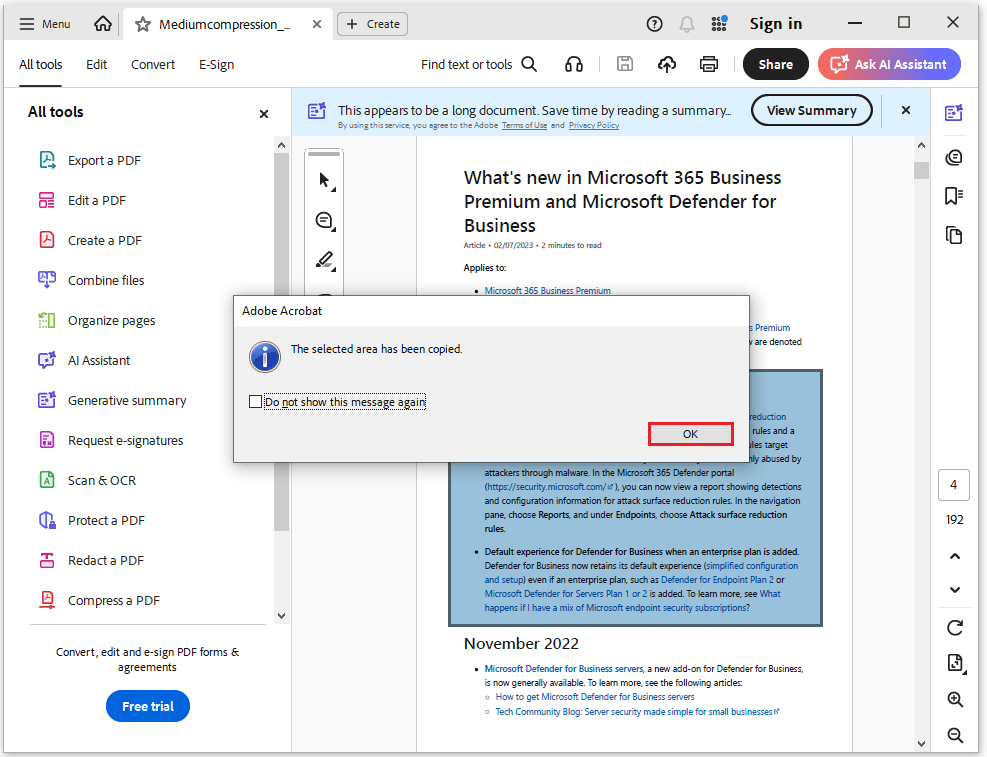987x757 pixels.
Task: Open the Help question mark icon
Action: (654, 24)
